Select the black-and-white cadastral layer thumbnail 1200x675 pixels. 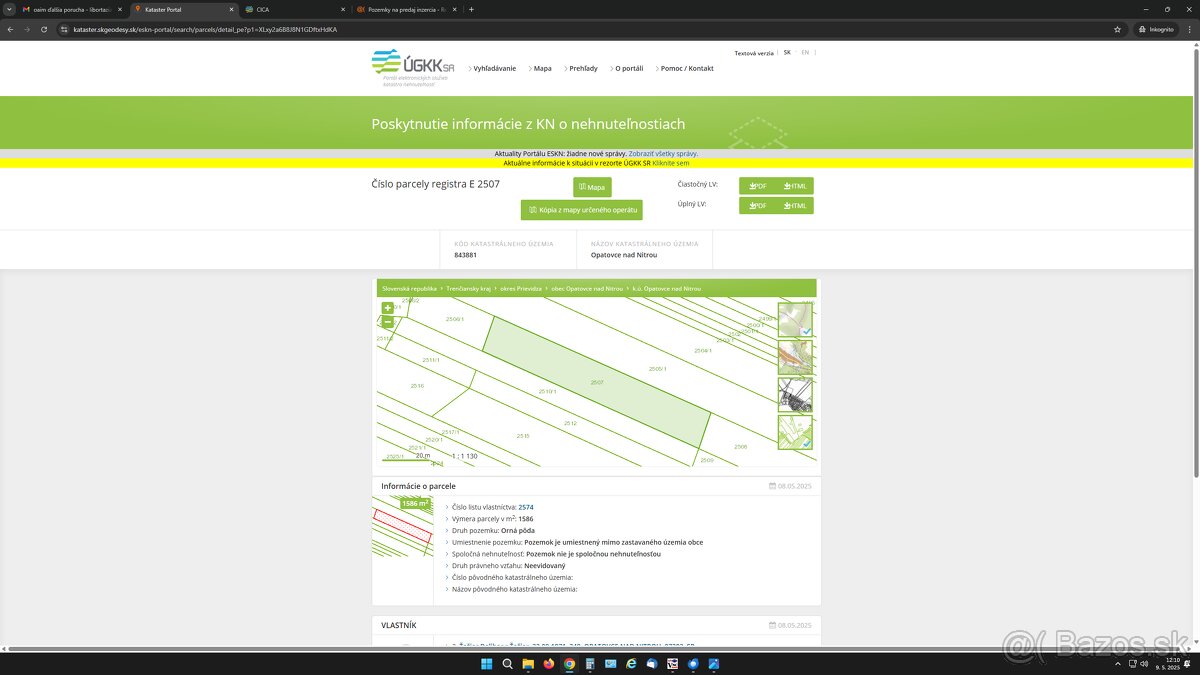795,395
